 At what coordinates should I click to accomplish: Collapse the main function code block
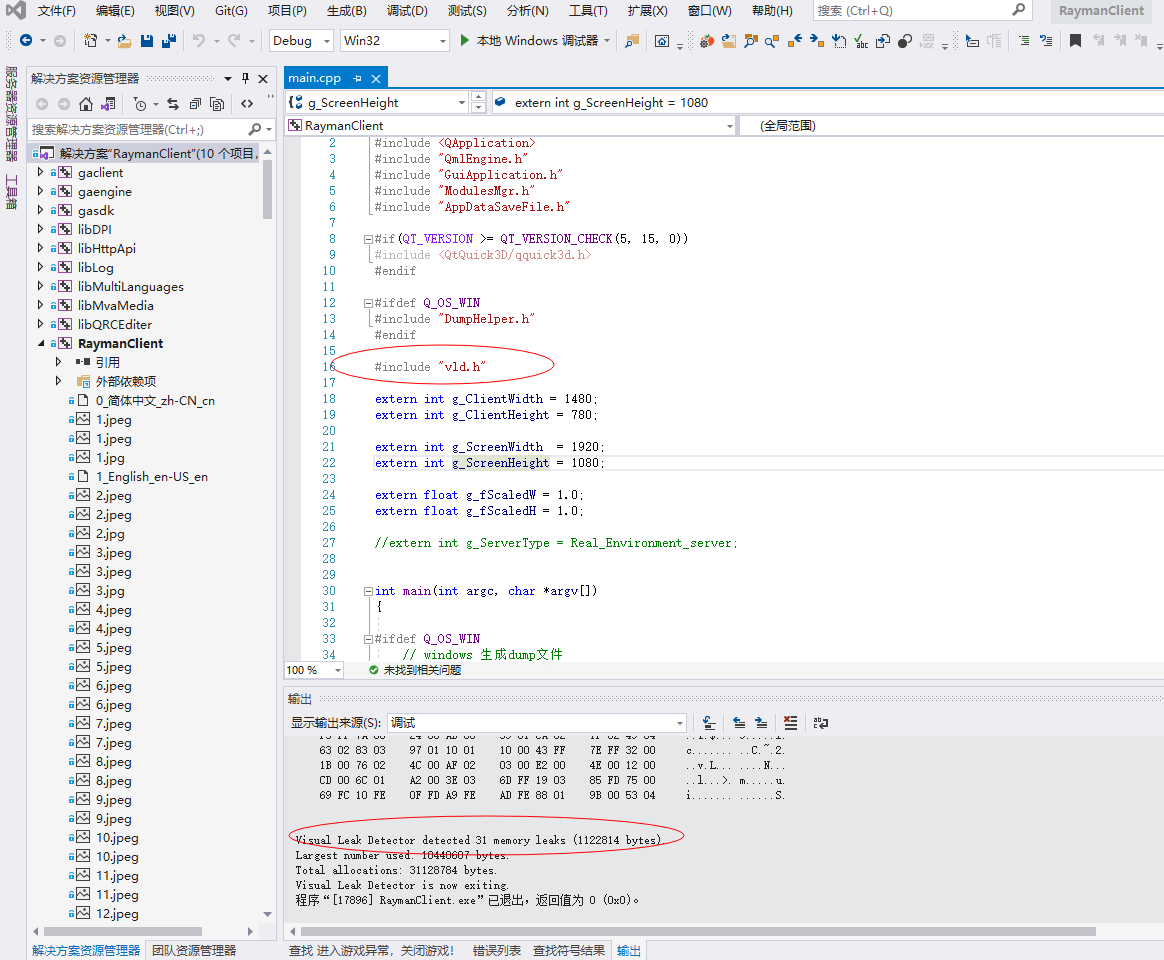point(367,591)
